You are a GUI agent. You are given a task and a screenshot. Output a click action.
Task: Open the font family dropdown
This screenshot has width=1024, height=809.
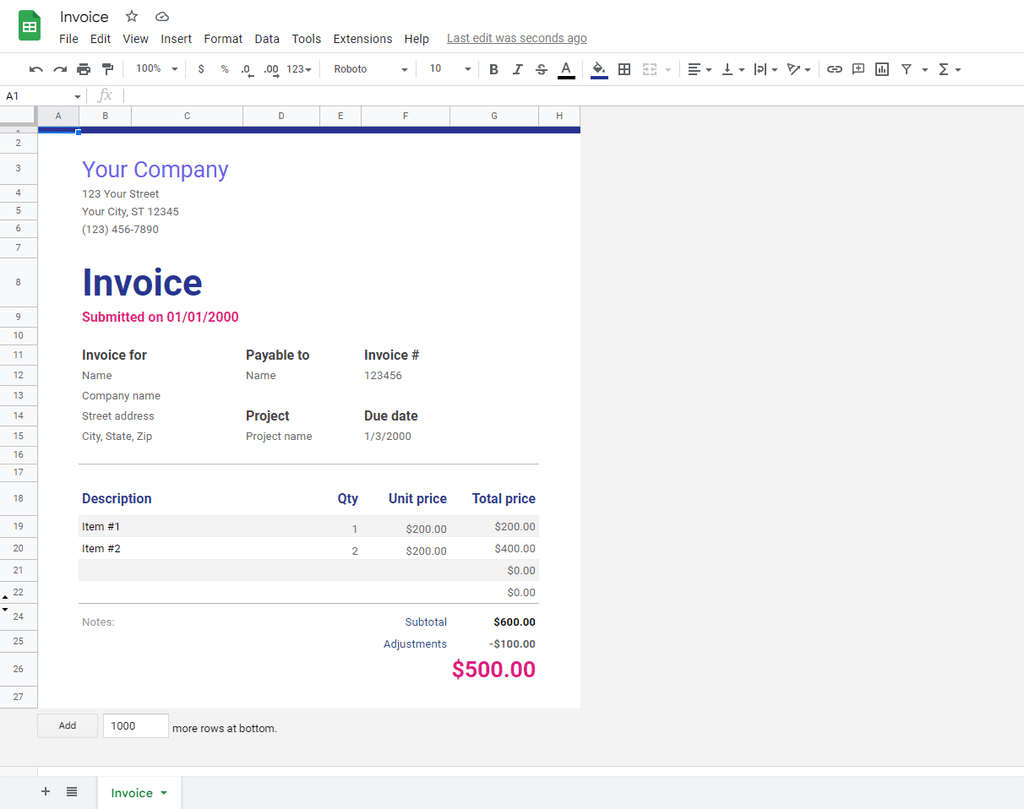370,69
